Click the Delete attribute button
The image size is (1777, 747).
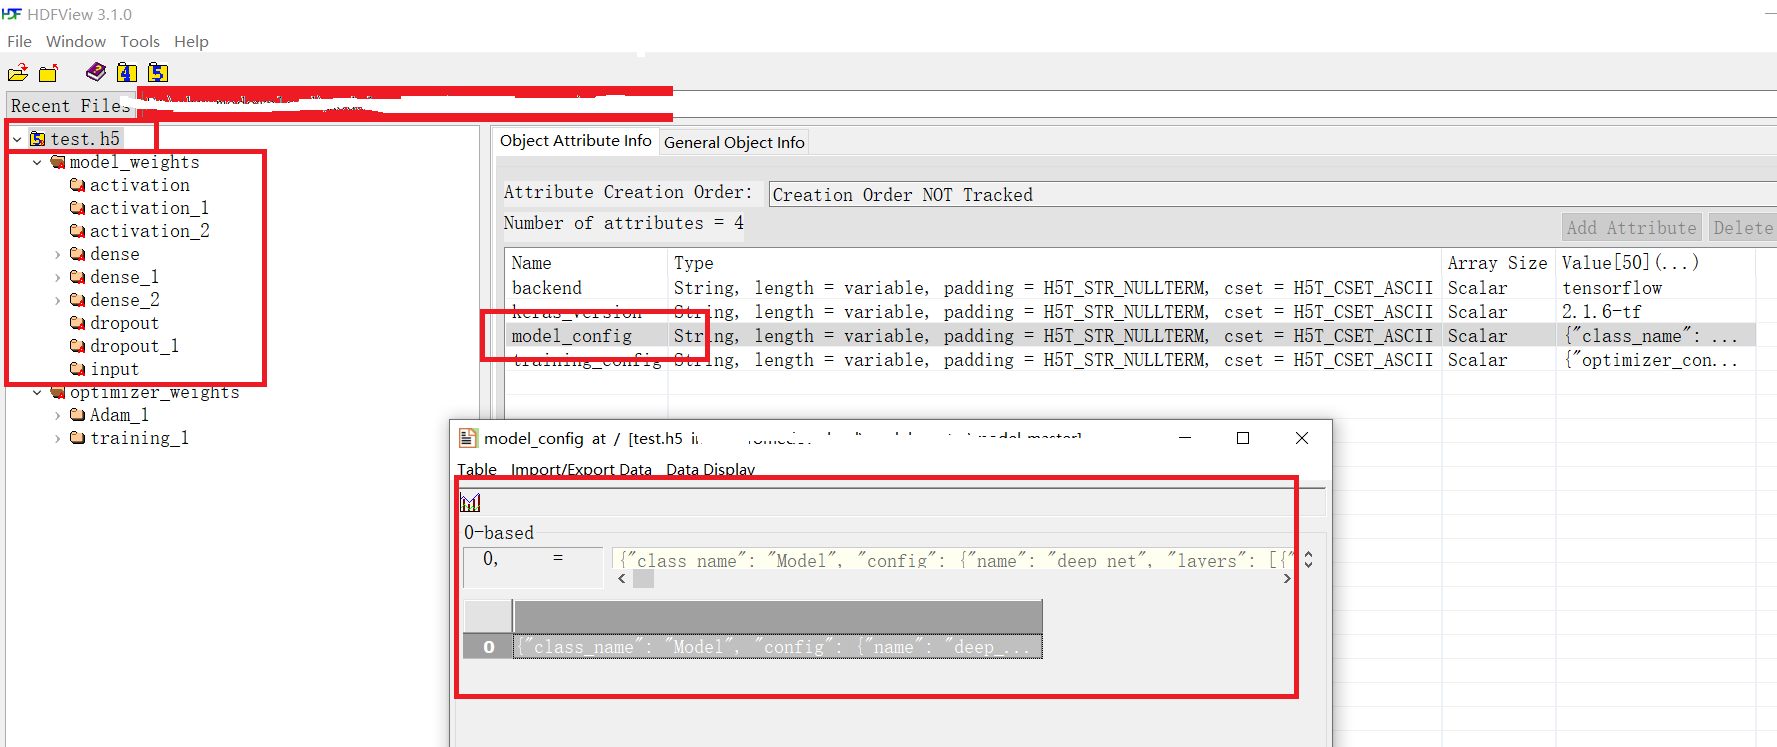pos(1743,228)
